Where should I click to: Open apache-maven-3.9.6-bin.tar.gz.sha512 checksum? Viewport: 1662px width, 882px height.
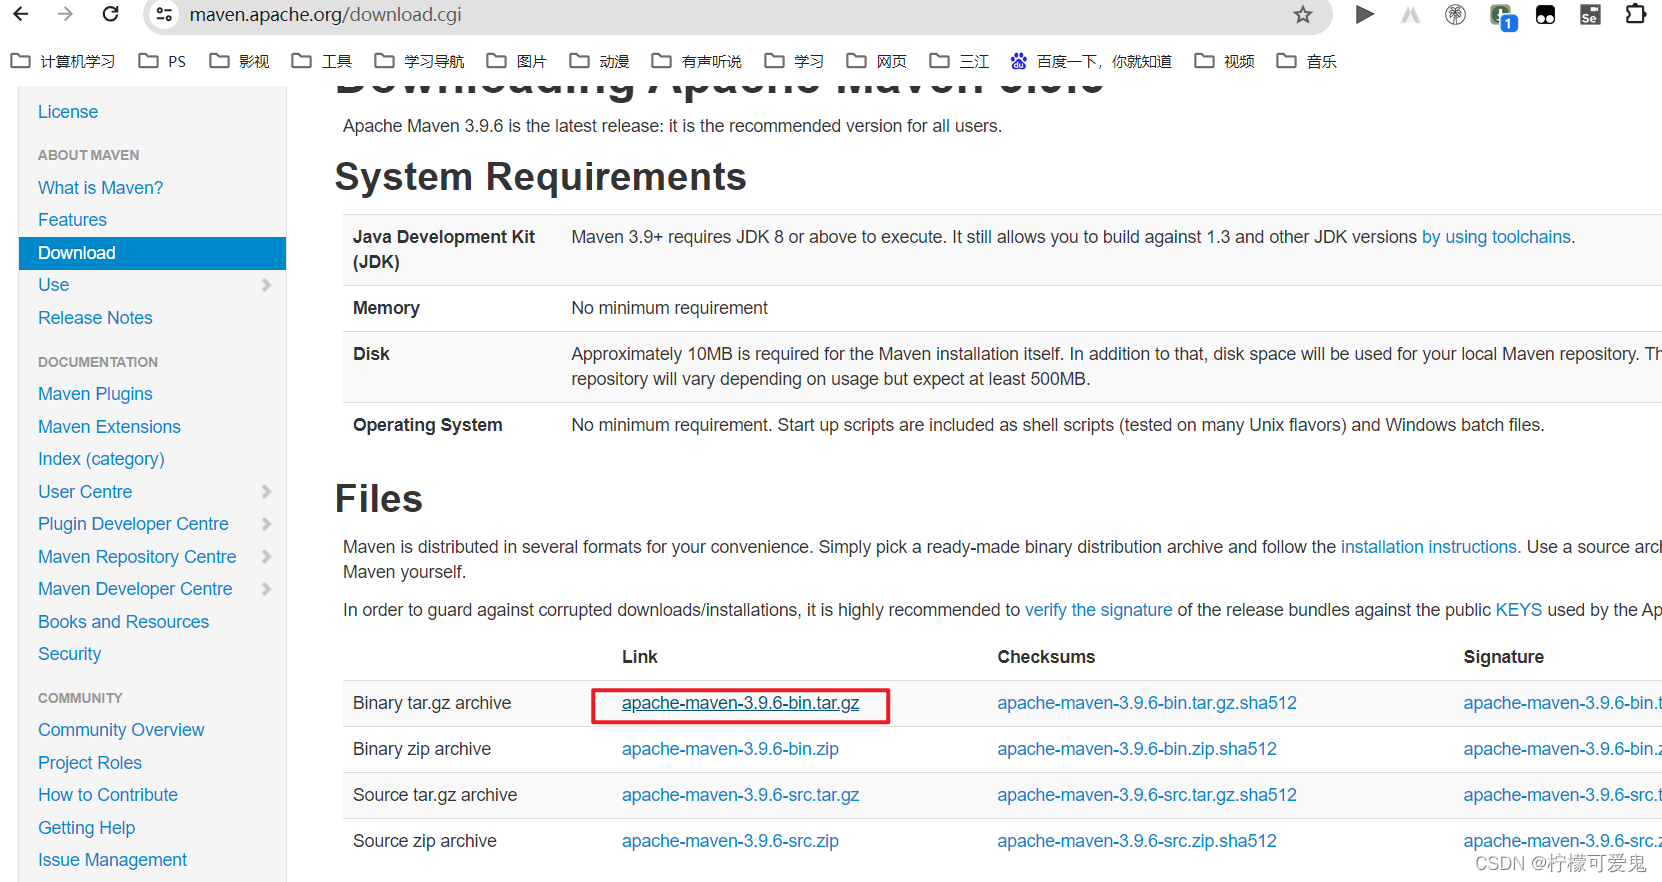coord(1147,703)
